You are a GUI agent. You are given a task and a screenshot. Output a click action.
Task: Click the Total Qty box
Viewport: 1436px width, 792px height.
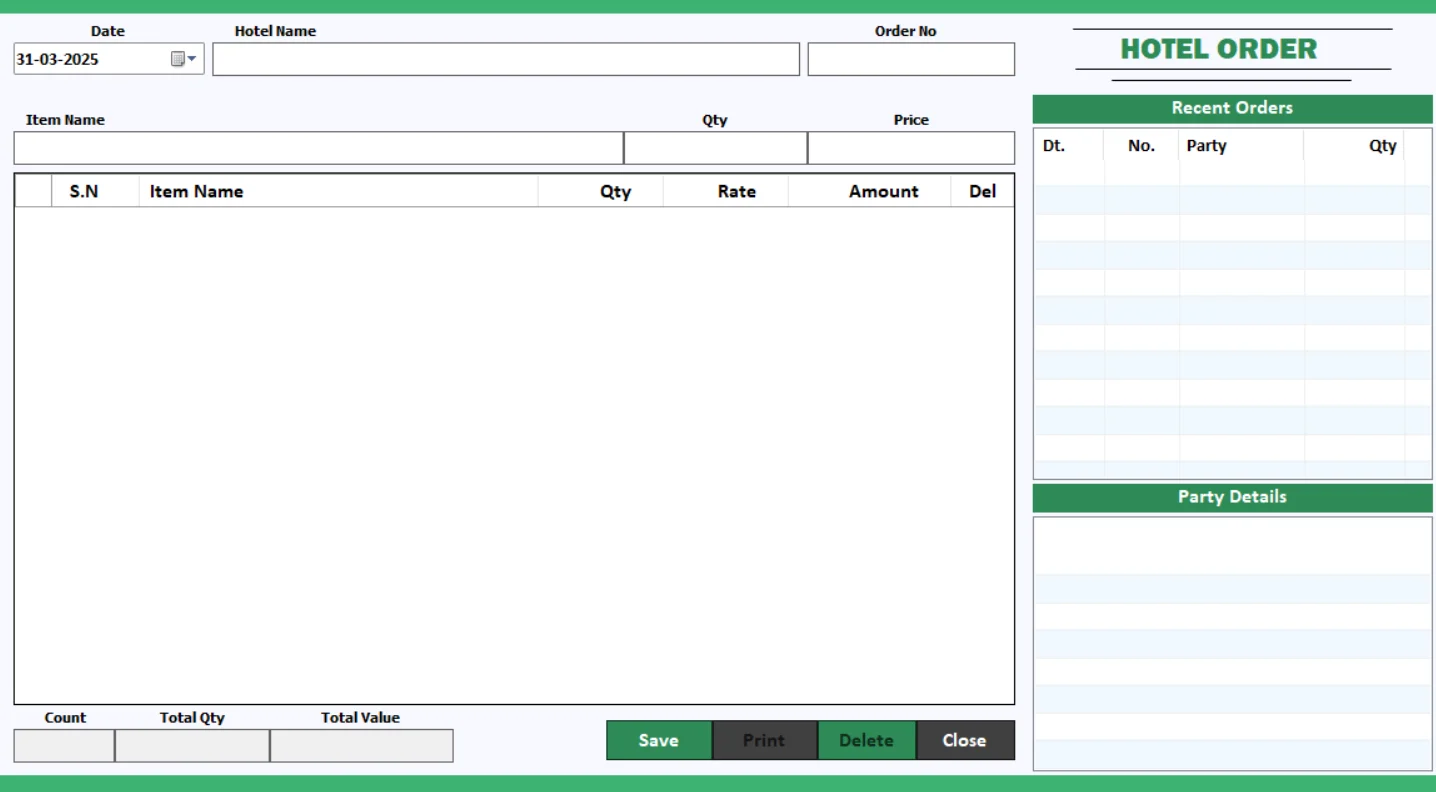click(192, 746)
